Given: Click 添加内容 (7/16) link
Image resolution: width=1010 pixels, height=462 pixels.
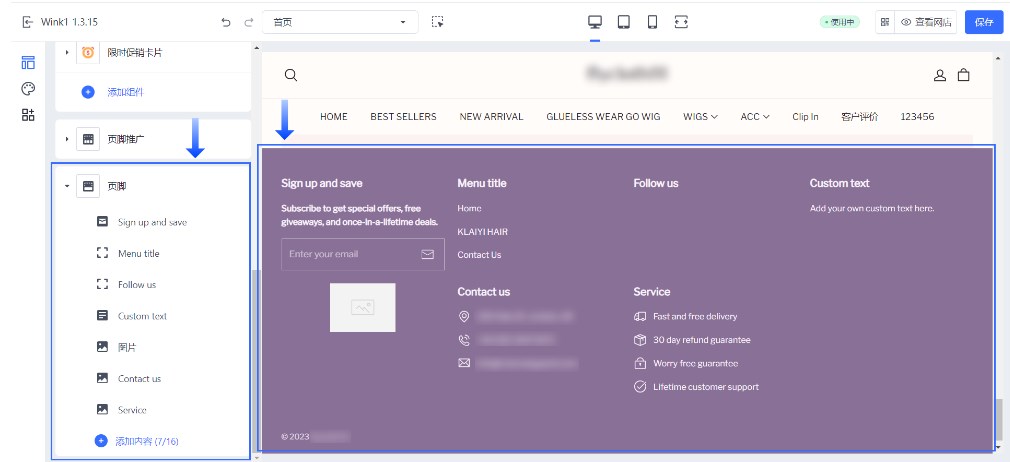Looking at the screenshot, I should 146,441.
